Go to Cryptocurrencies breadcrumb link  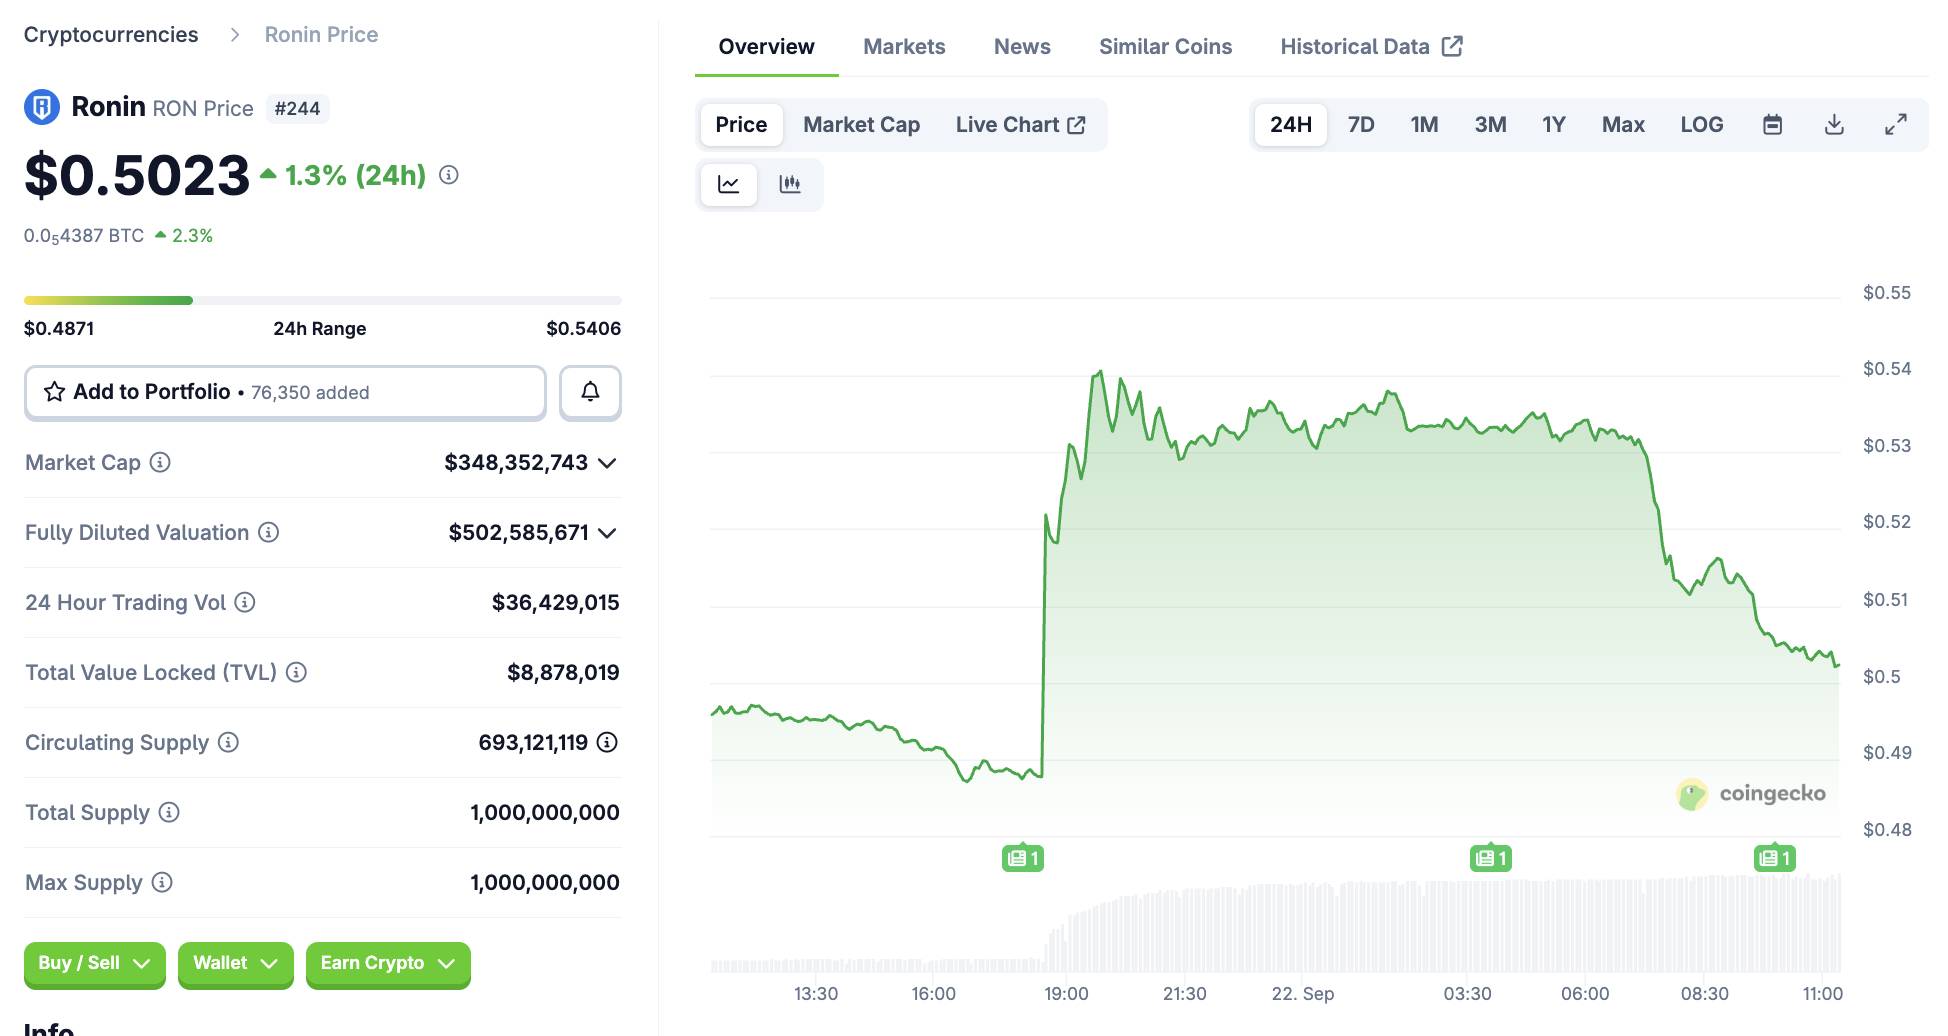tap(111, 35)
